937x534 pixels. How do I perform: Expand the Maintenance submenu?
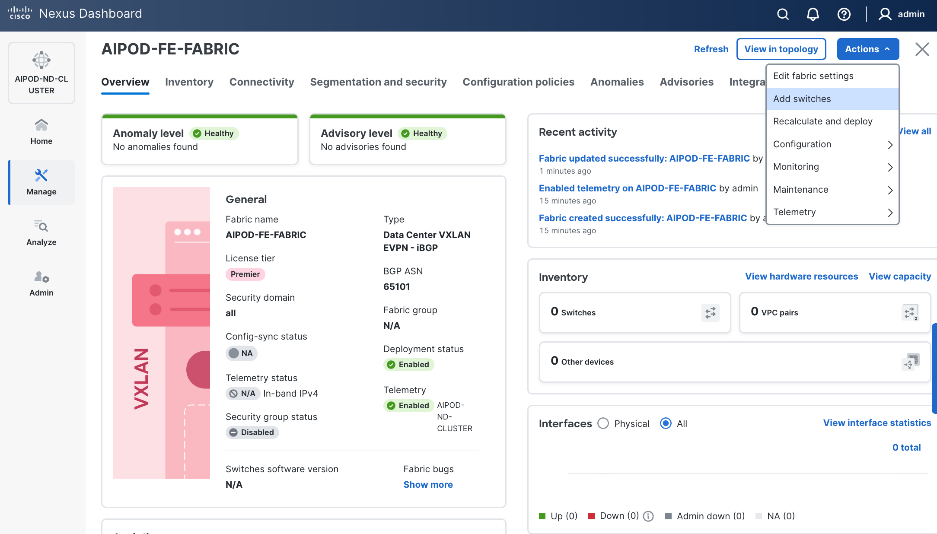[832, 189]
